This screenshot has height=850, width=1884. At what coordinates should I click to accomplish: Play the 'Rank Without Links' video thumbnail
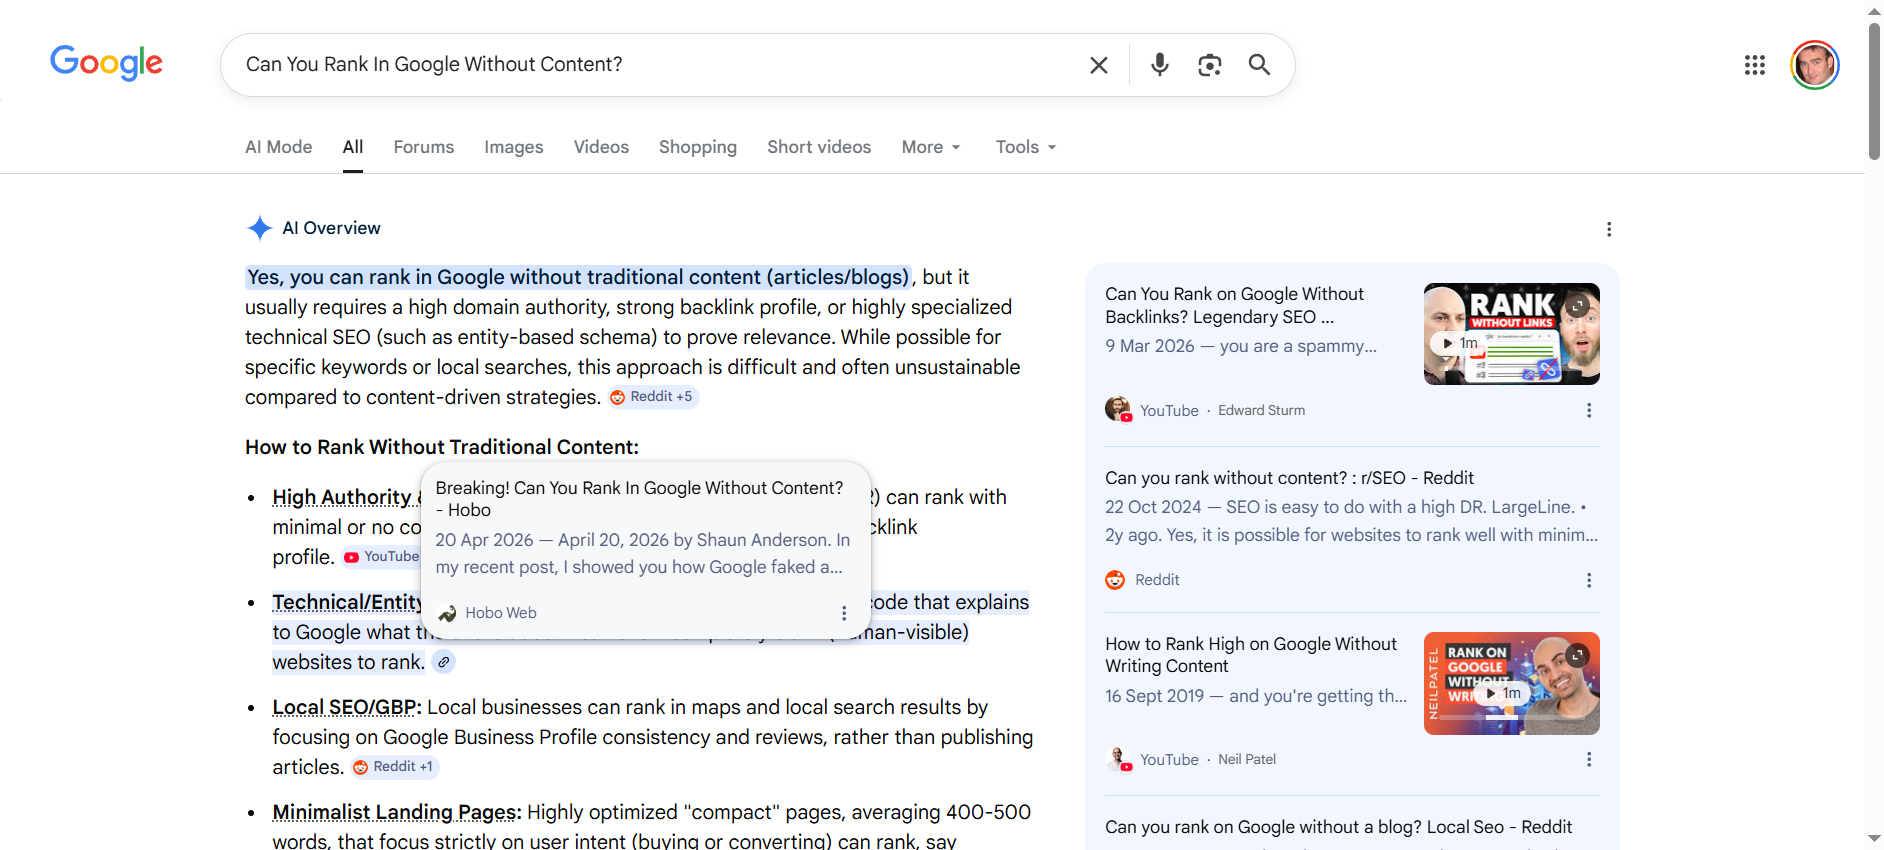pyautogui.click(x=1510, y=334)
